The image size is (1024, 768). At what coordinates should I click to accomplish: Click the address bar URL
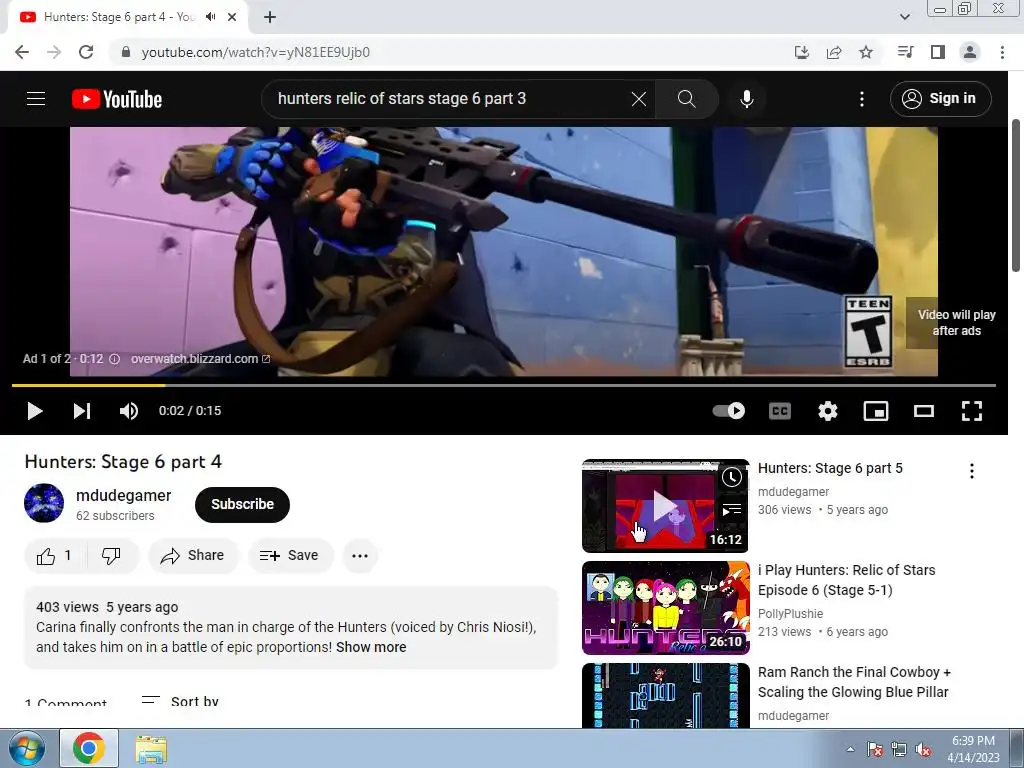255,52
